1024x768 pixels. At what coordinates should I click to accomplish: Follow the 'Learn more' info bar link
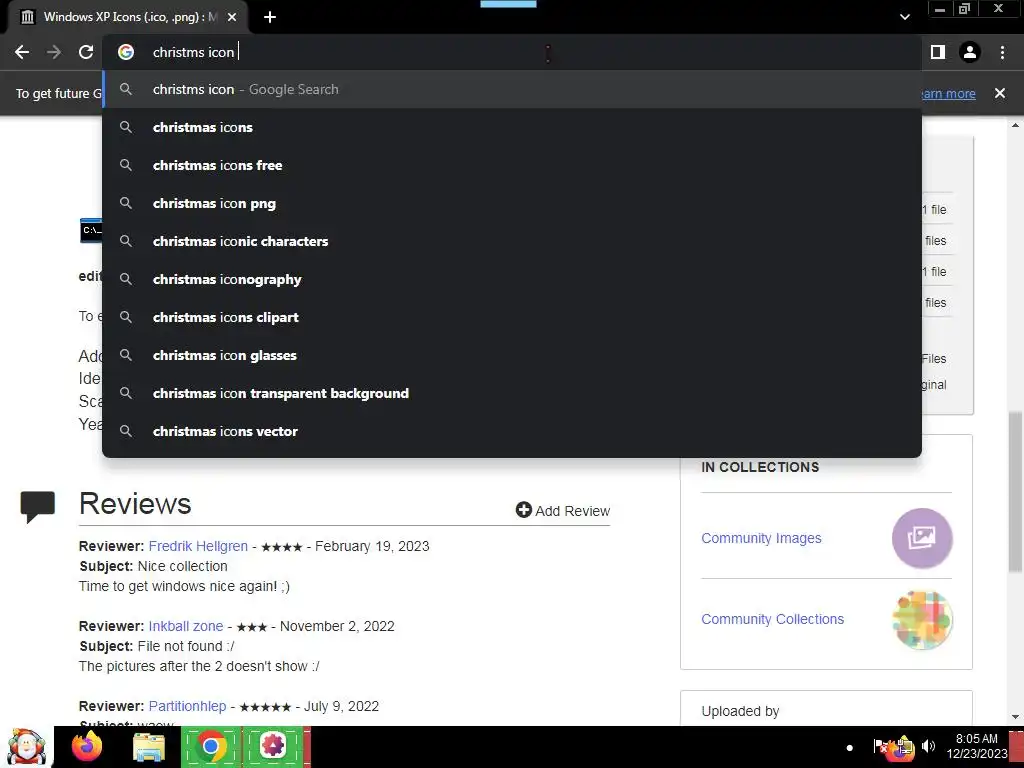click(x=949, y=93)
